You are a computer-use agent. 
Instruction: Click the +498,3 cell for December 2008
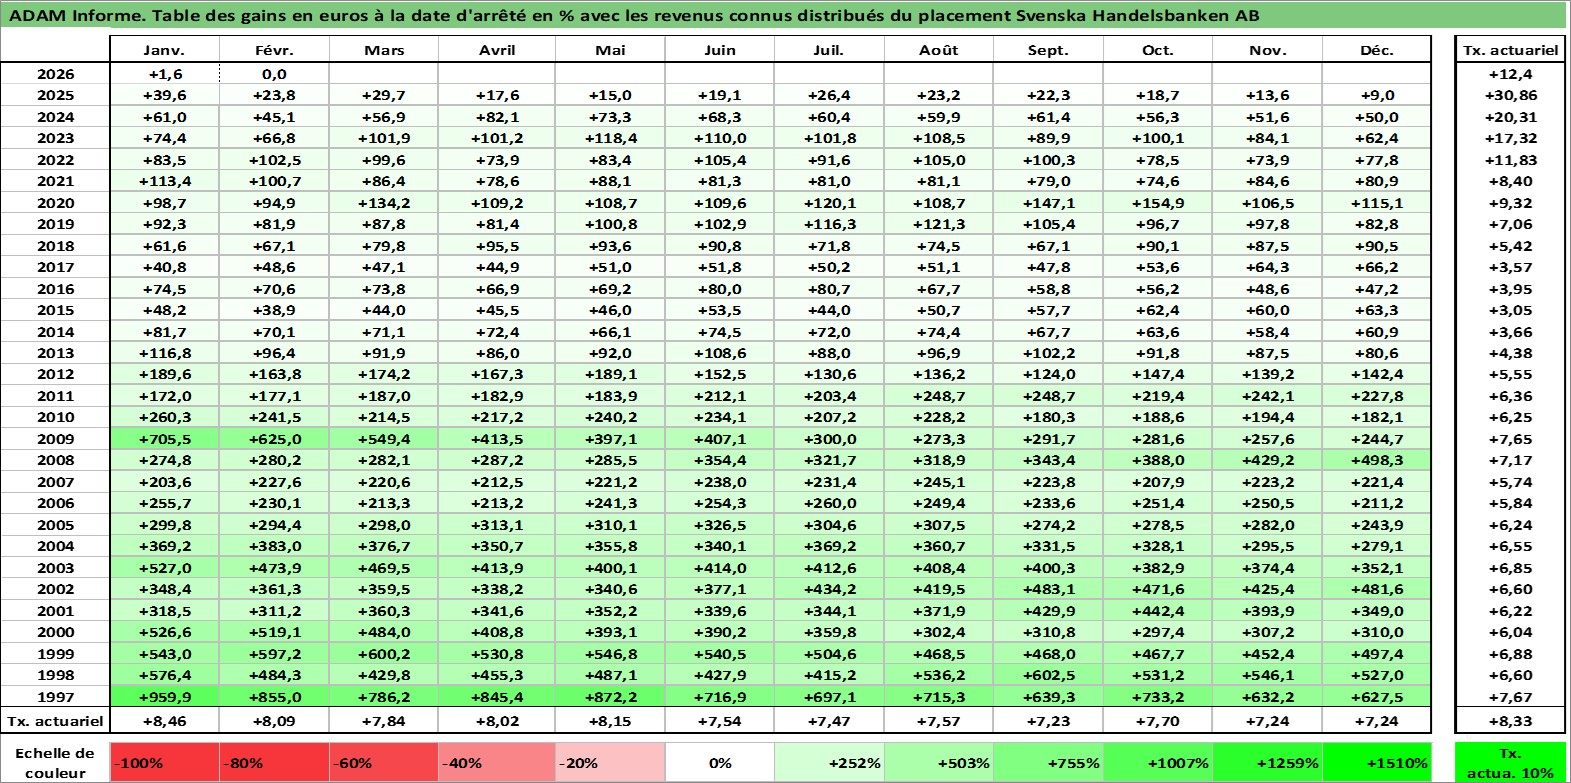tap(1377, 460)
